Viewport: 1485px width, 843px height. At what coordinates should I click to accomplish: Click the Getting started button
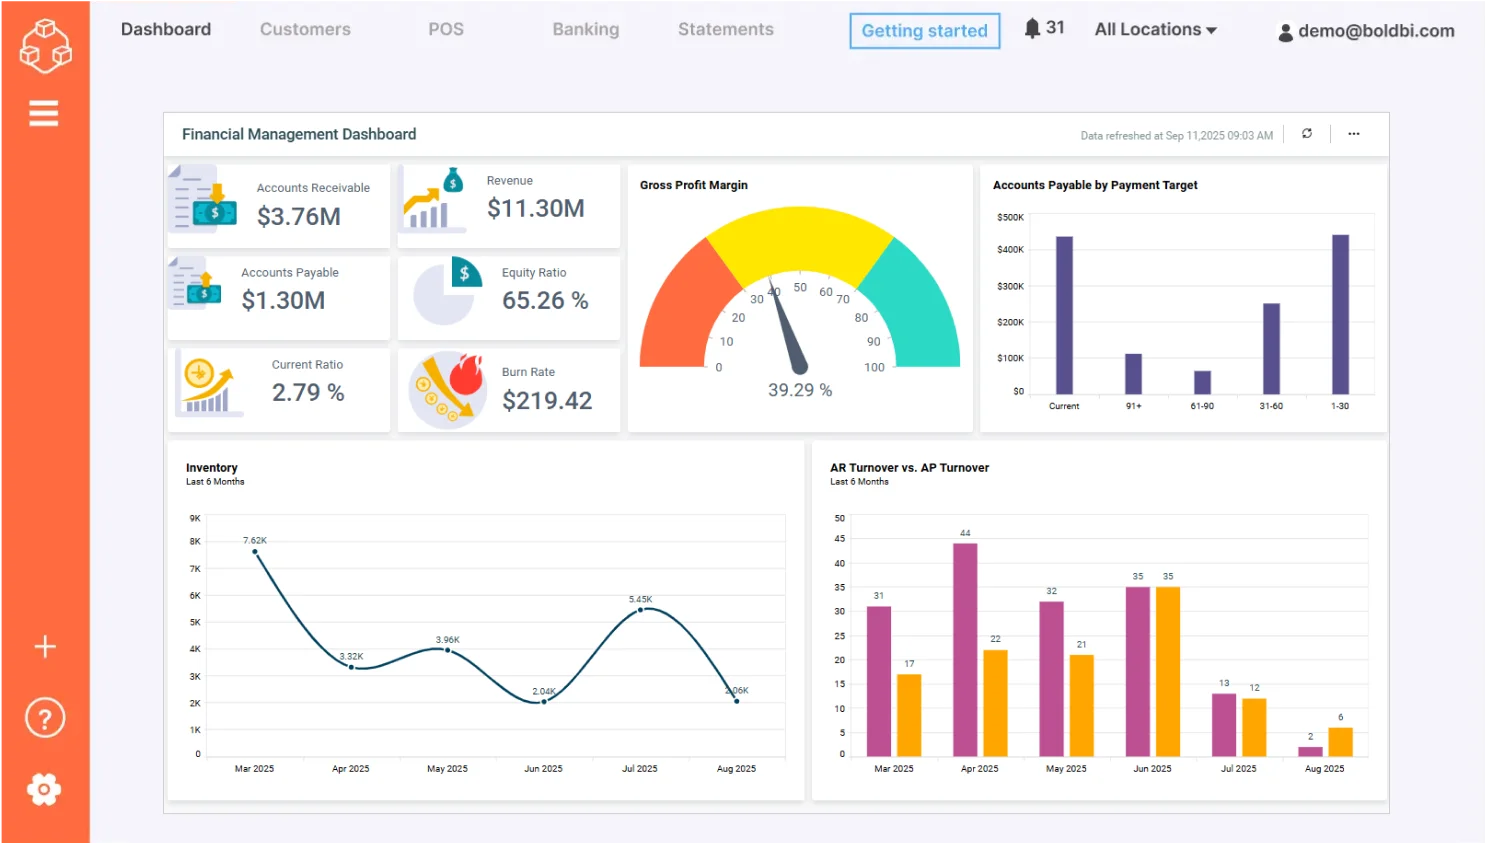pyautogui.click(x=923, y=31)
